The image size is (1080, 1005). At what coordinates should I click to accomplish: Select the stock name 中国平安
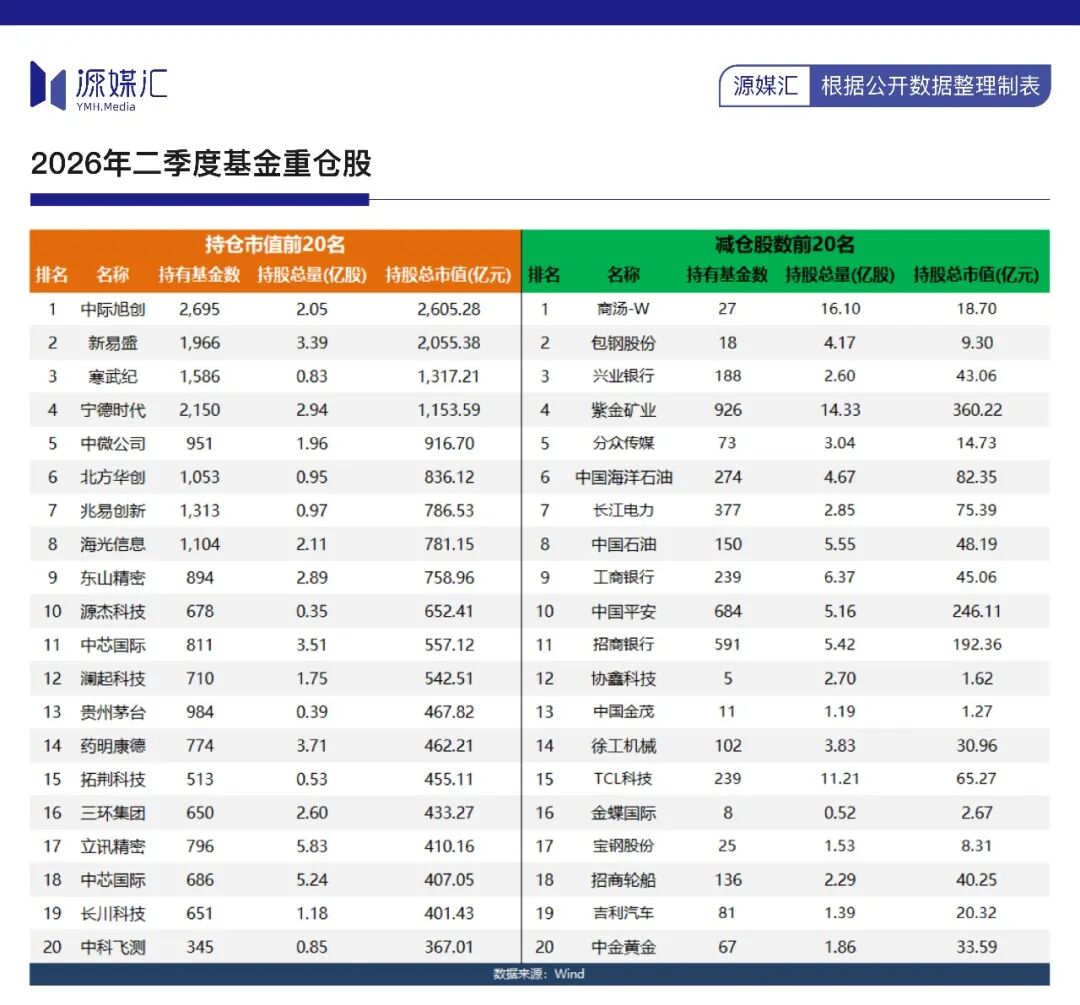click(623, 612)
